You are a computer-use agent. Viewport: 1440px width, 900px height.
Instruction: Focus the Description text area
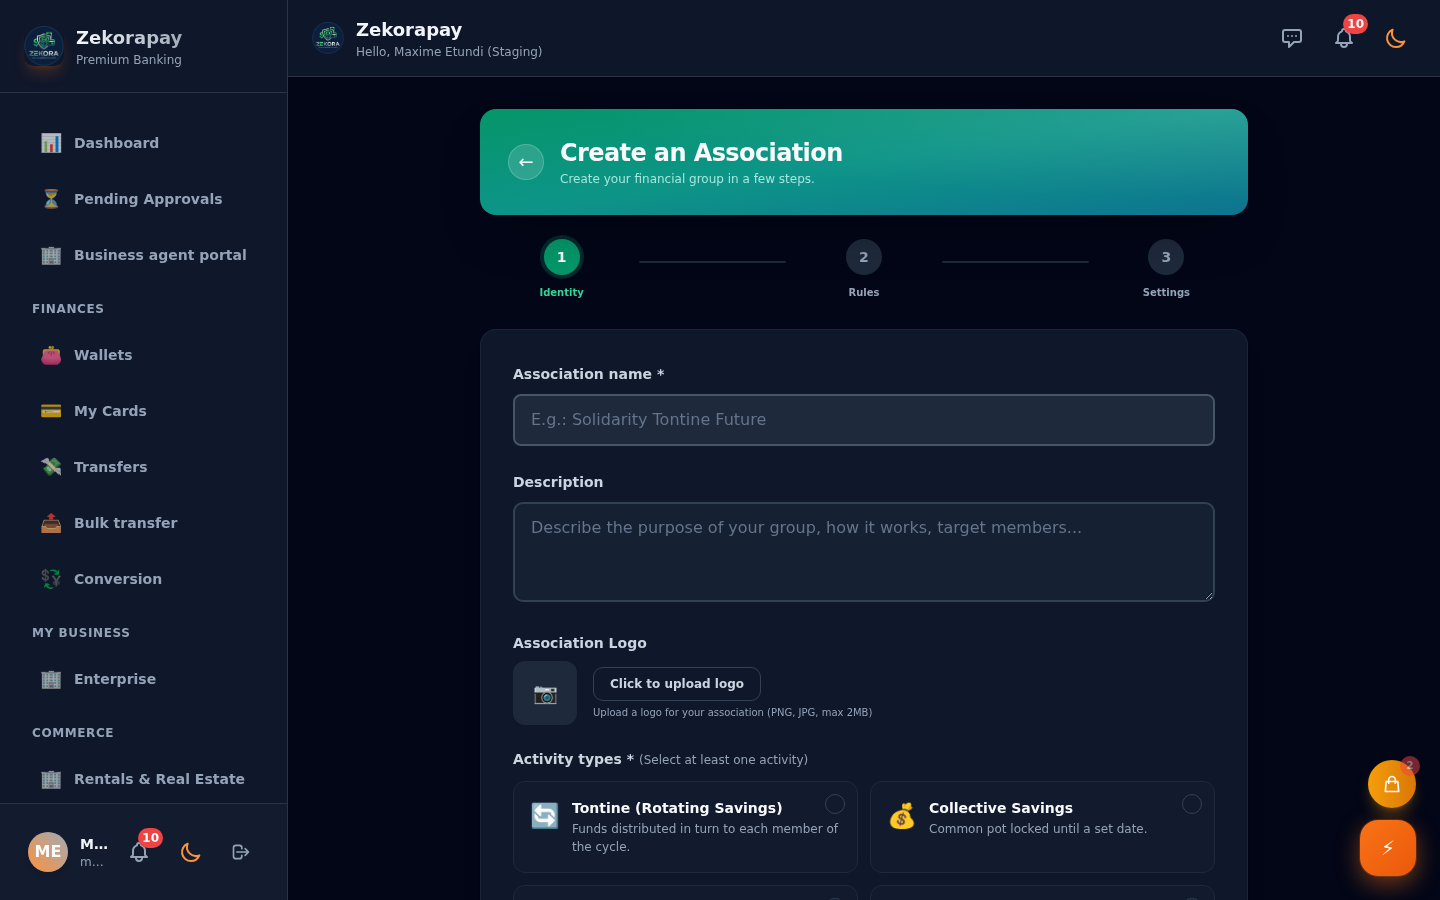pos(864,552)
